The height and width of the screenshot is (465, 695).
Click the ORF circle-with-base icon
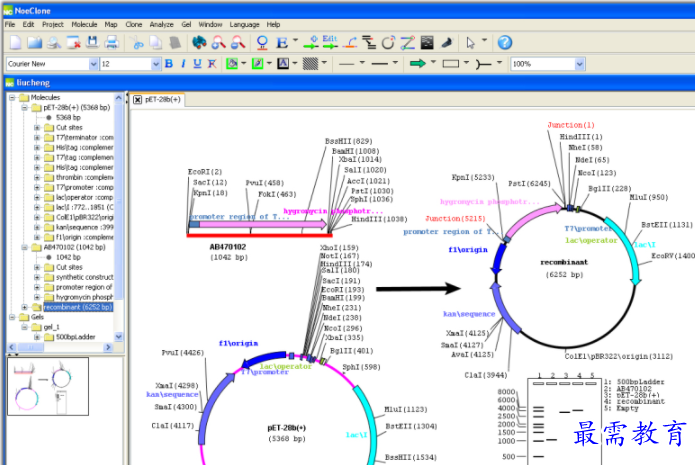pos(262,43)
